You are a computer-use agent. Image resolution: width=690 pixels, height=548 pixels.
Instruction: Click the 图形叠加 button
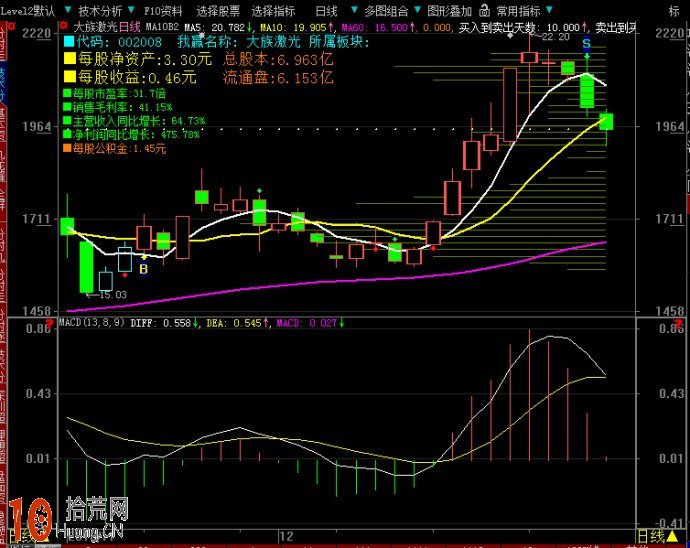pos(449,10)
